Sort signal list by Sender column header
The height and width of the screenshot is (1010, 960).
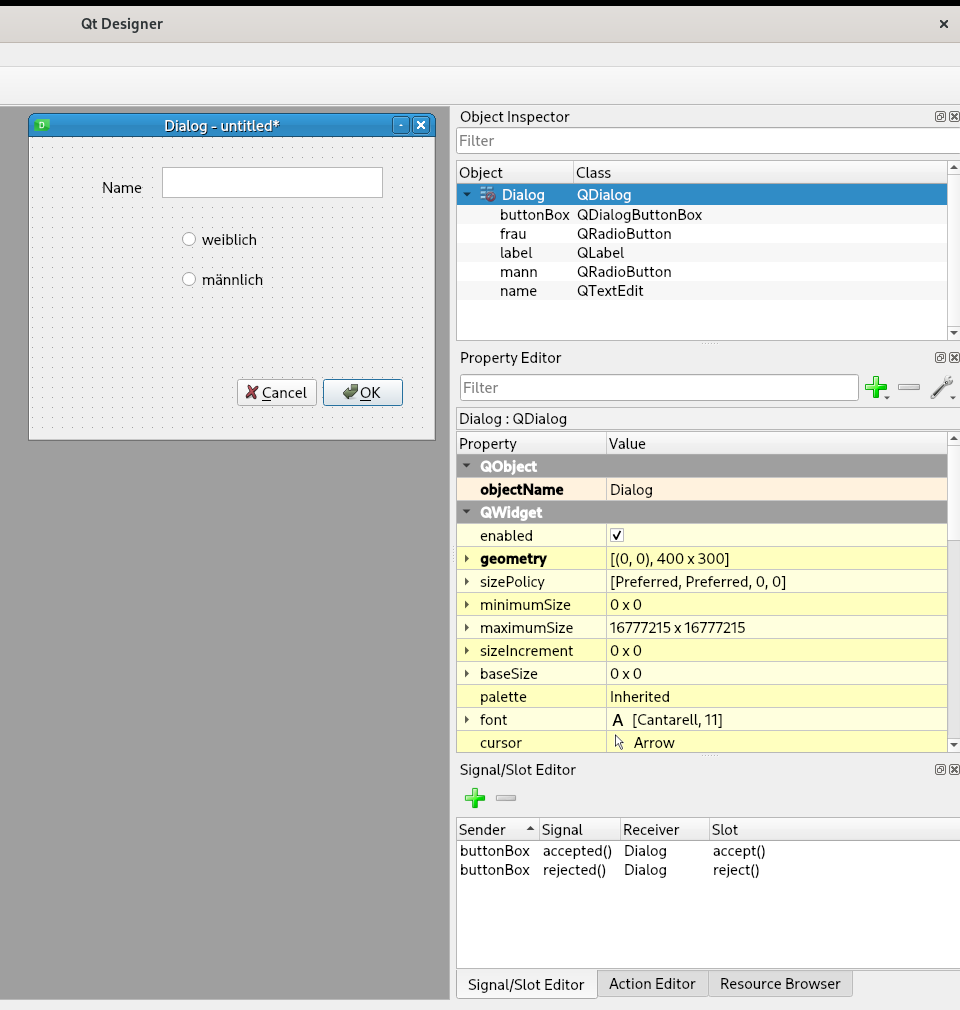click(497, 830)
